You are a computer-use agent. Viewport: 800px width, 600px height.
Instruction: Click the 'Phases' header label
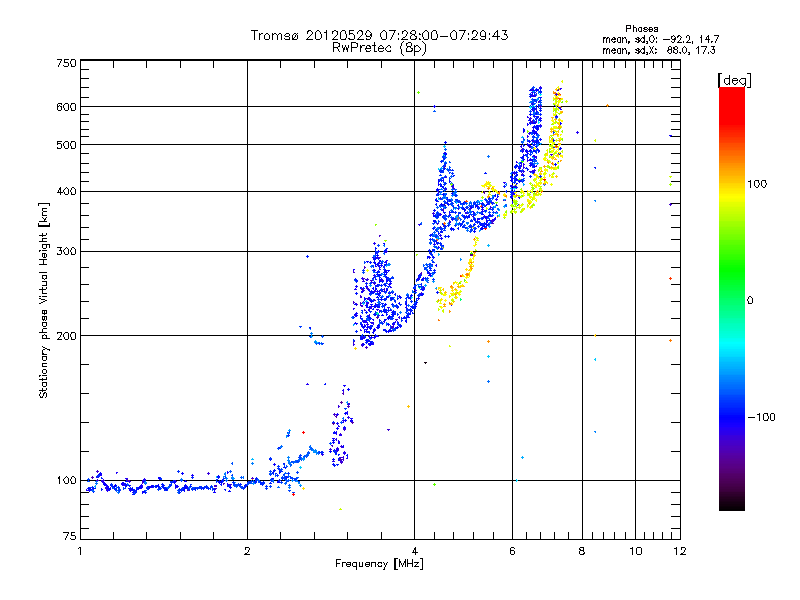(641, 29)
